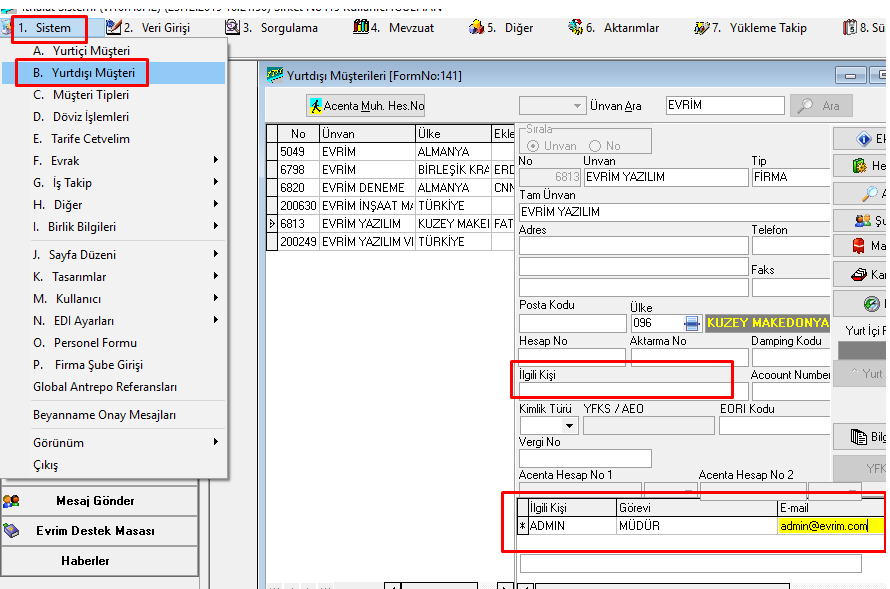
Task: Click the Aktarımlar menu icon
Action: tap(576, 28)
